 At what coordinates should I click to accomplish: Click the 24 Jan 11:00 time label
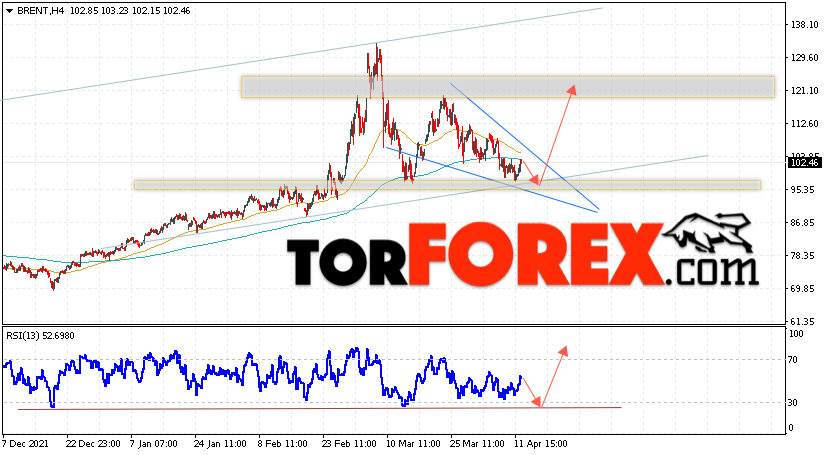pyautogui.click(x=220, y=444)
